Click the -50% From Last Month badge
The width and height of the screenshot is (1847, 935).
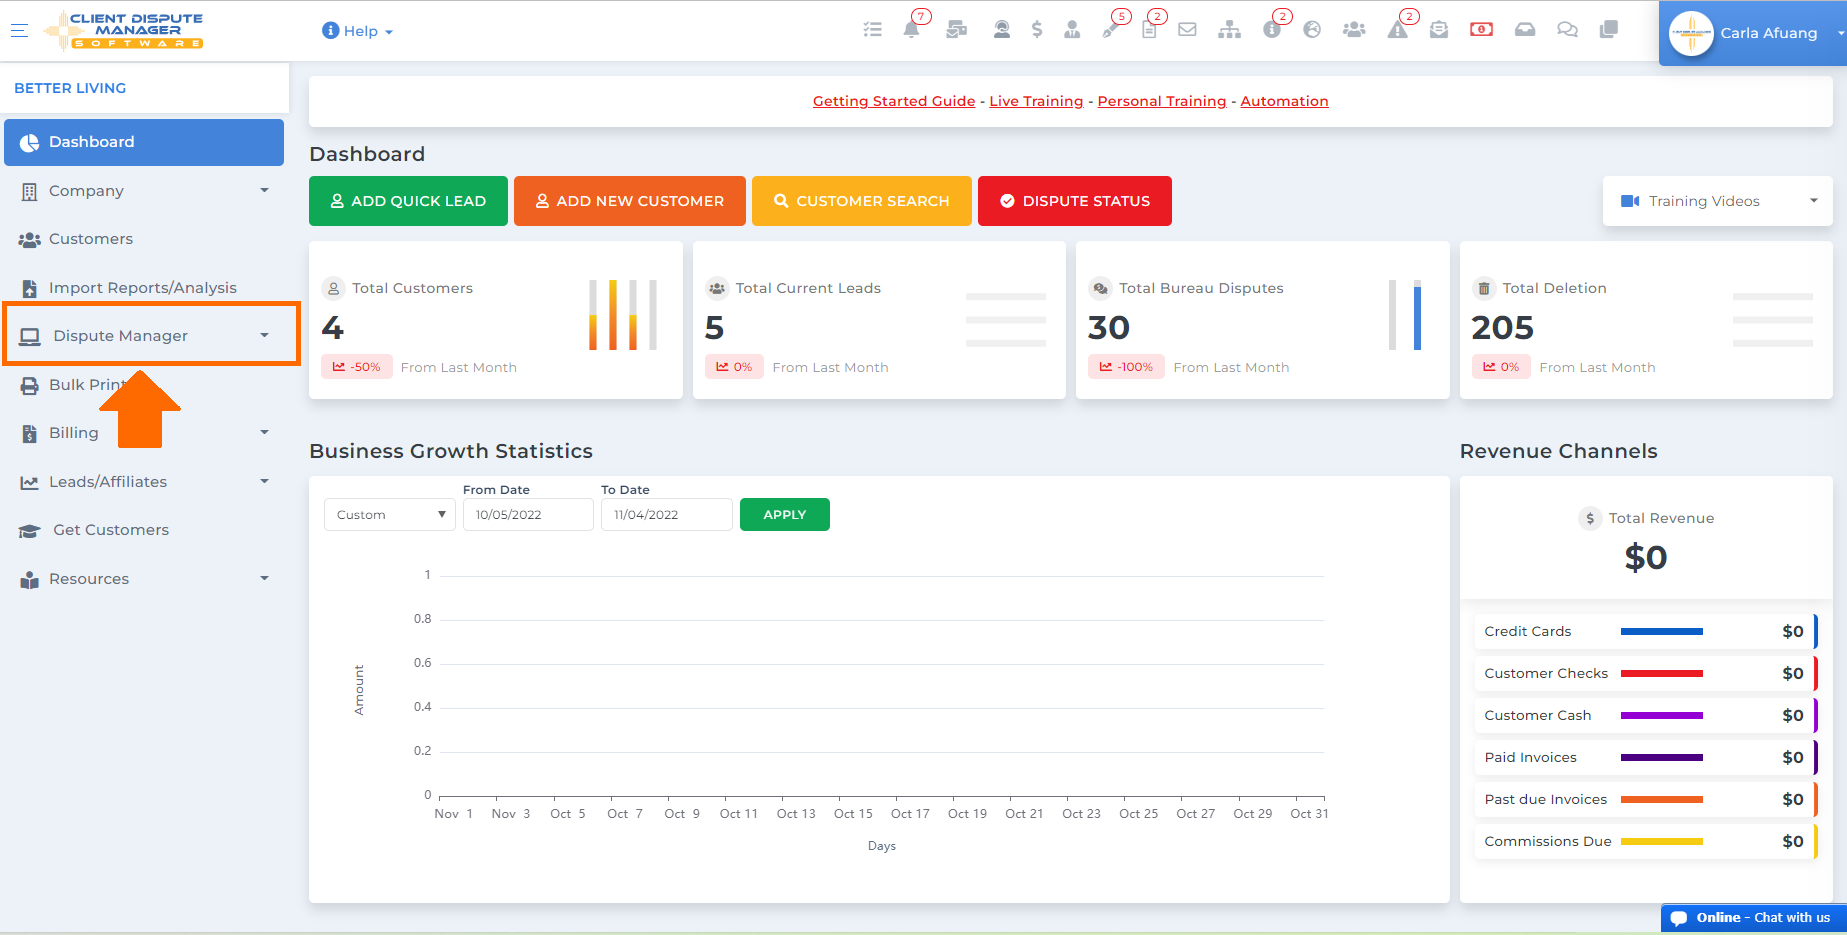357,367
